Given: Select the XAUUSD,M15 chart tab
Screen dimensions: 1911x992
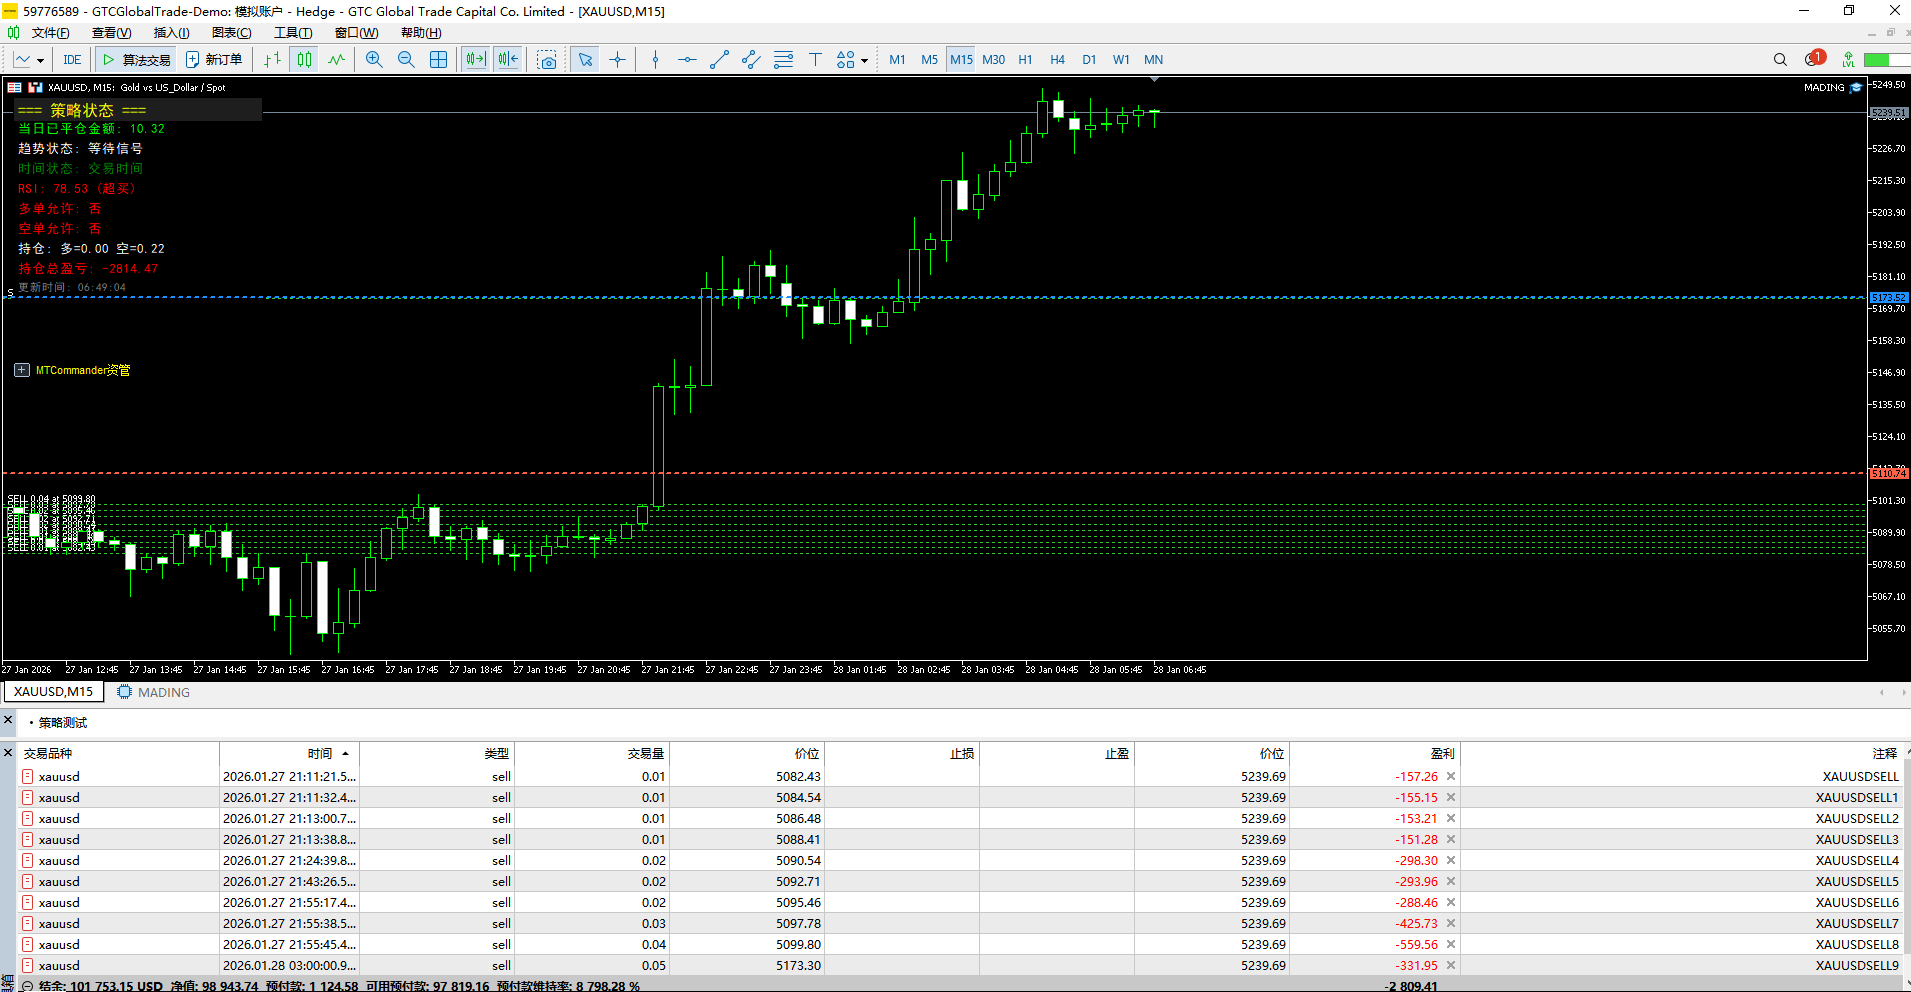Looking at the screenshot, I should [x=53, y=692].
